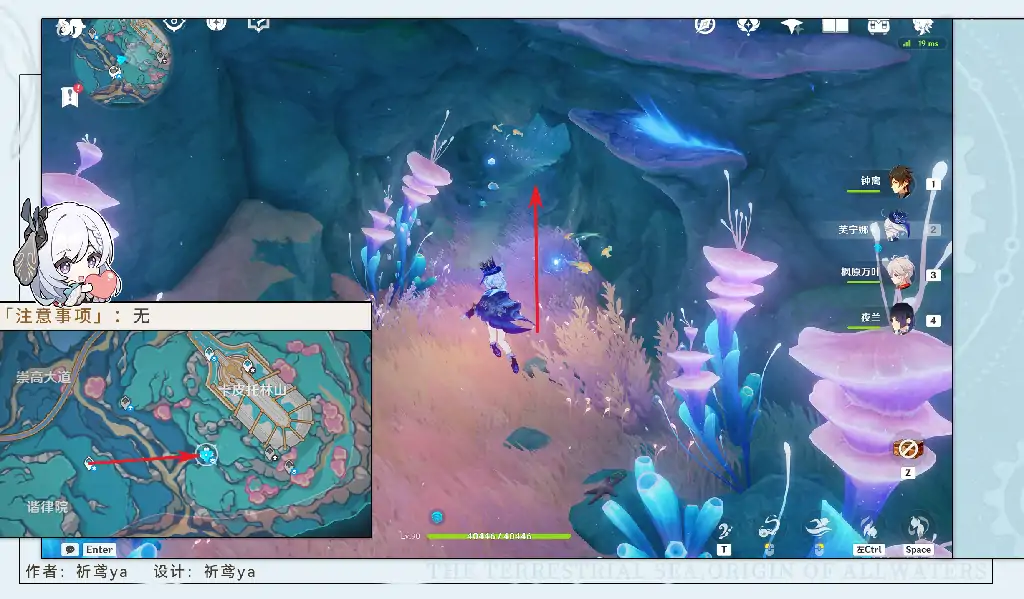Image resolution: width=1024 pixels, height=599 pixels.
Task: Open the quest log icon with red alert
Action: click(x=71, y=95)
